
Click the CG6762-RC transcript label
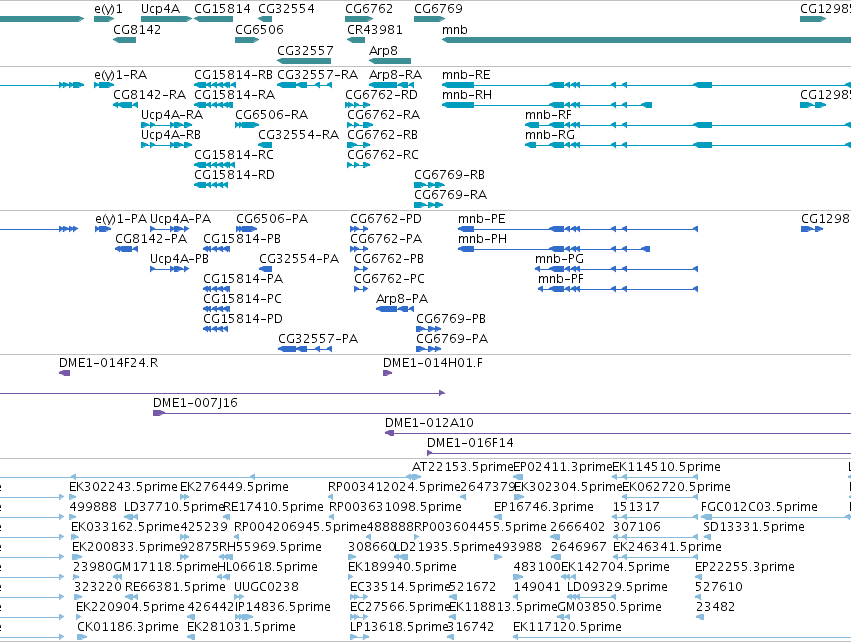point(383,155)
